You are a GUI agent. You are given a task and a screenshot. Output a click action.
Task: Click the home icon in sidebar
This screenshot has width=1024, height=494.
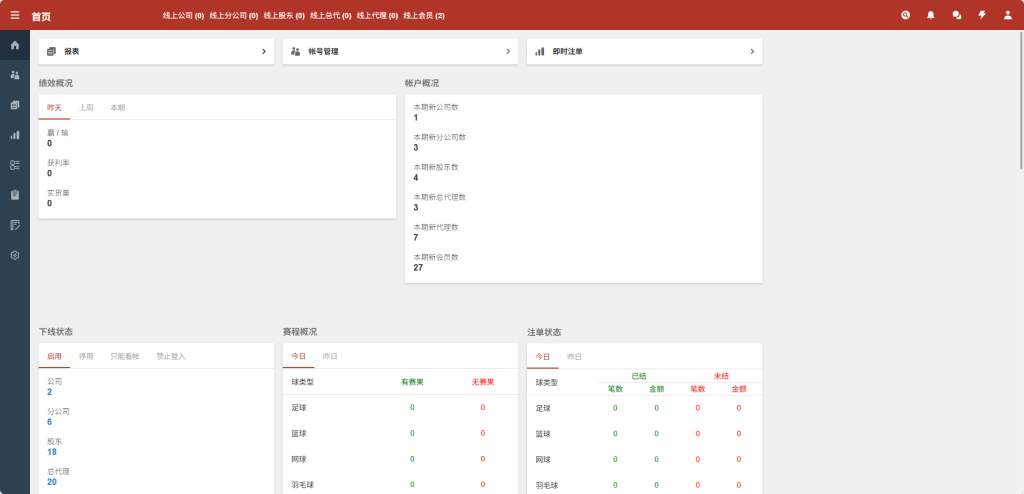tap(14, 45)
